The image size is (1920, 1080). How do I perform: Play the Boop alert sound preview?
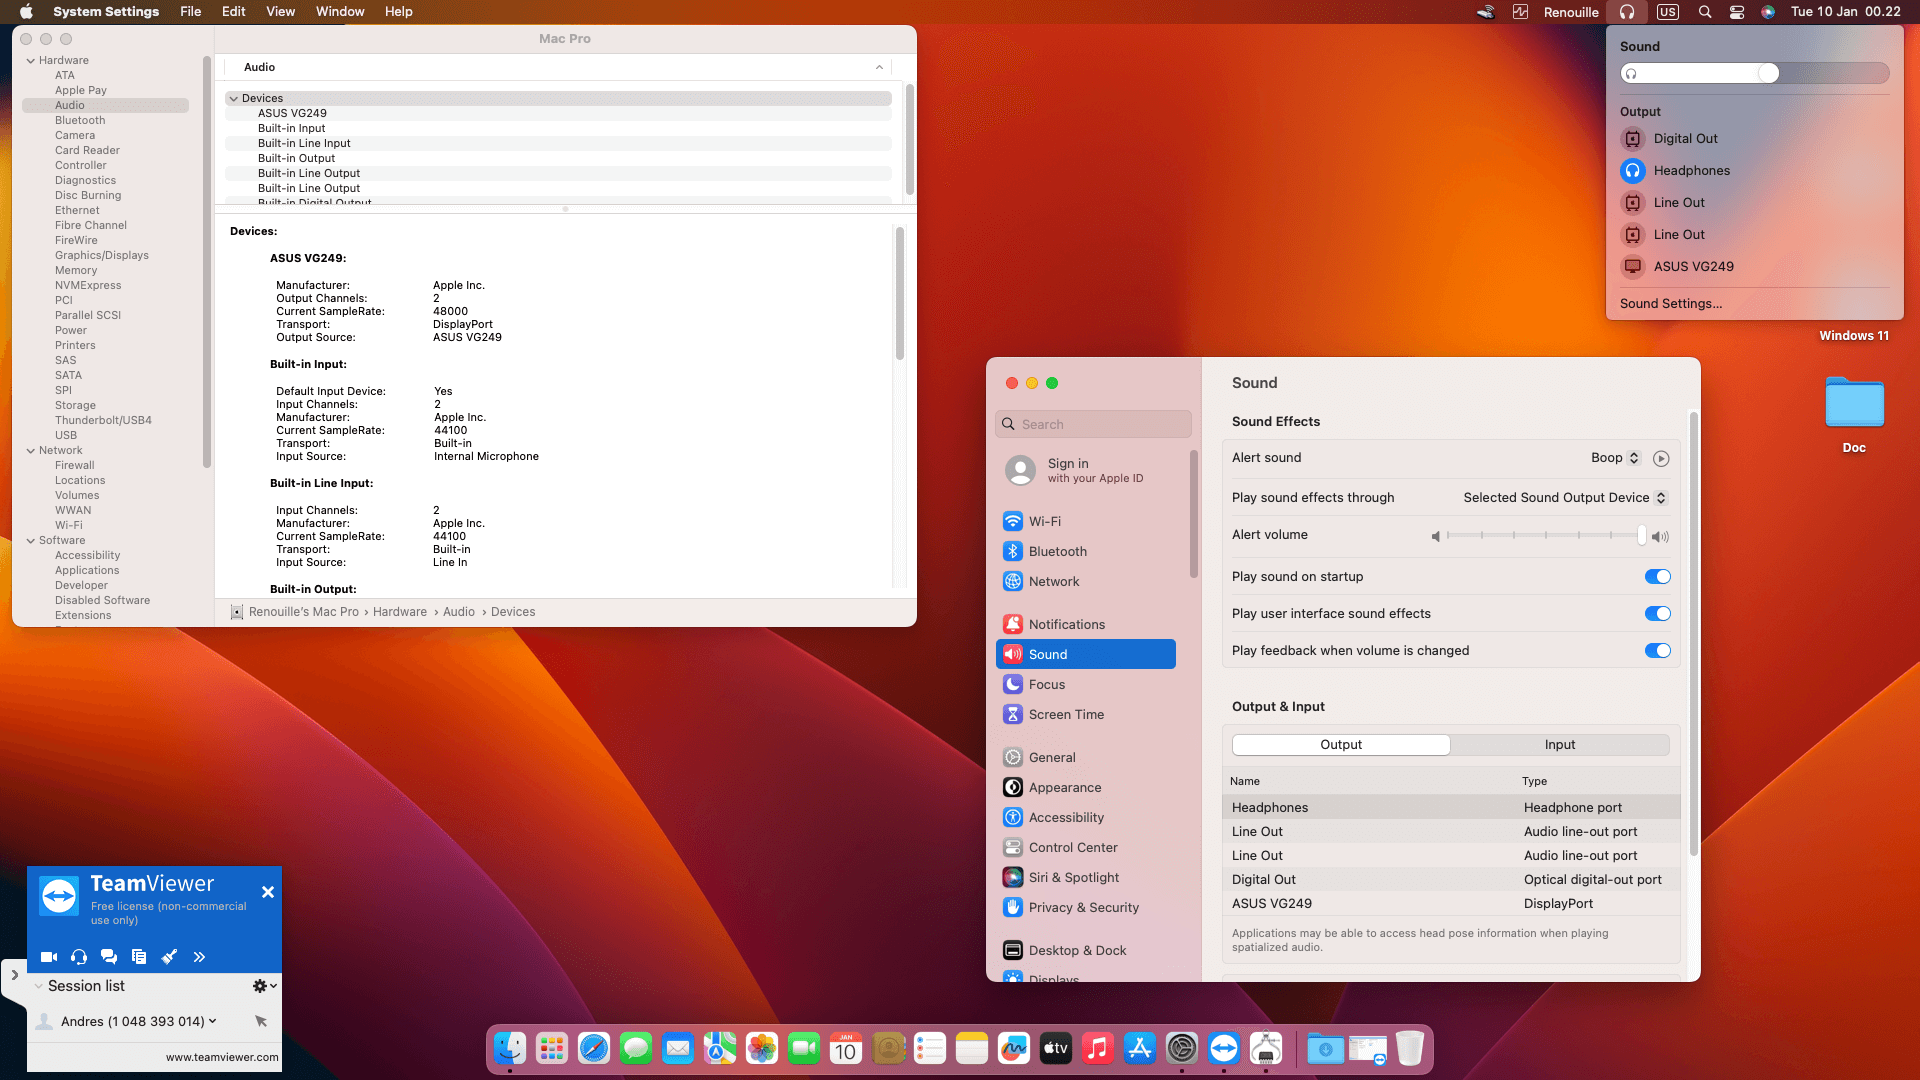[1661, 458]
